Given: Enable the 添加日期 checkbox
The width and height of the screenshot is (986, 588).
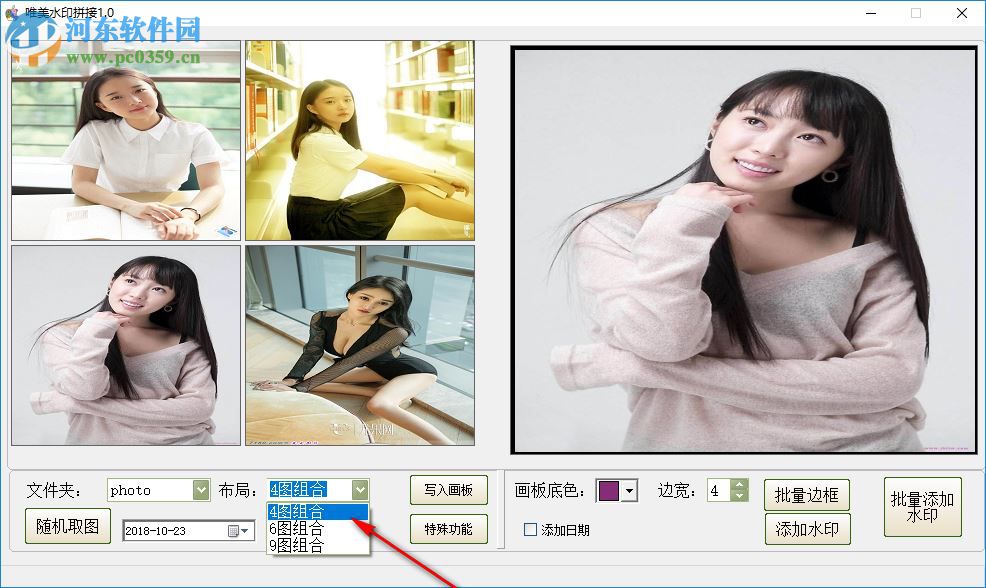Looking at the screenshot, I should (x=529, y=530).
